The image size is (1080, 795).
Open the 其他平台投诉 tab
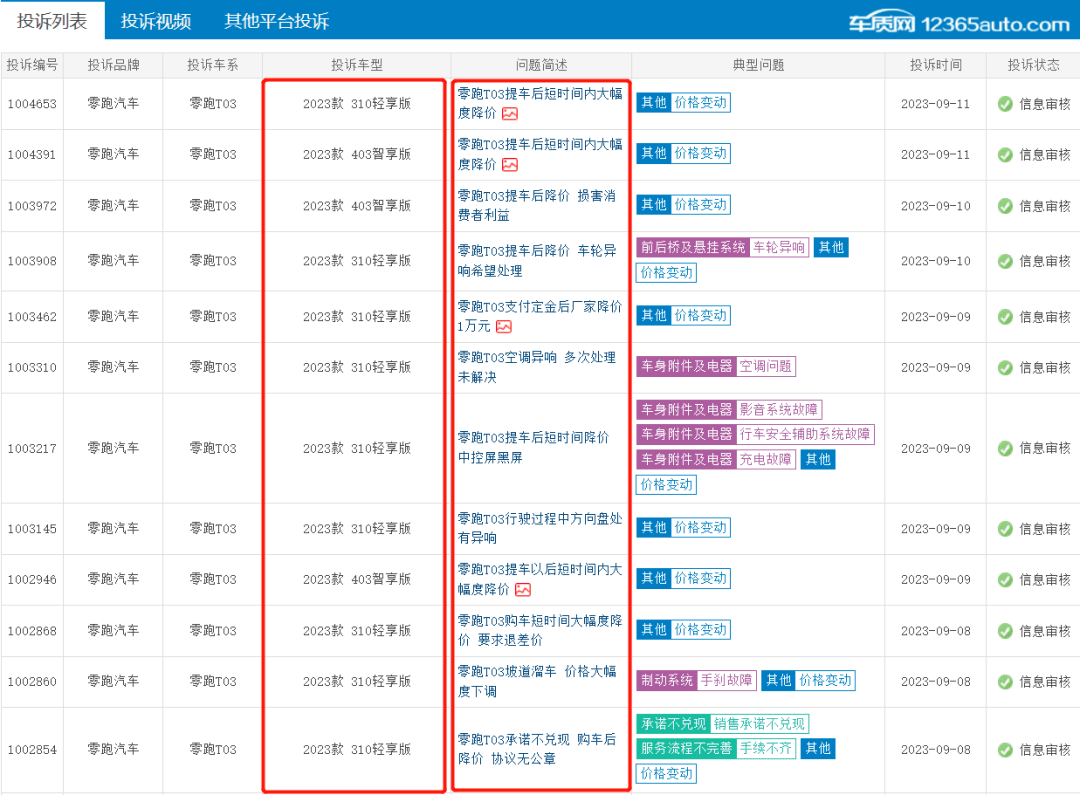277,20
